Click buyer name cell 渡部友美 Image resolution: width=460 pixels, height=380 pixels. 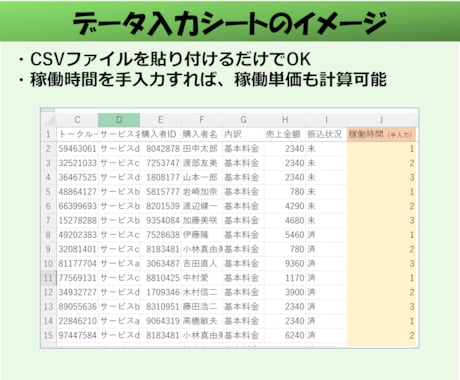[202, 163]
